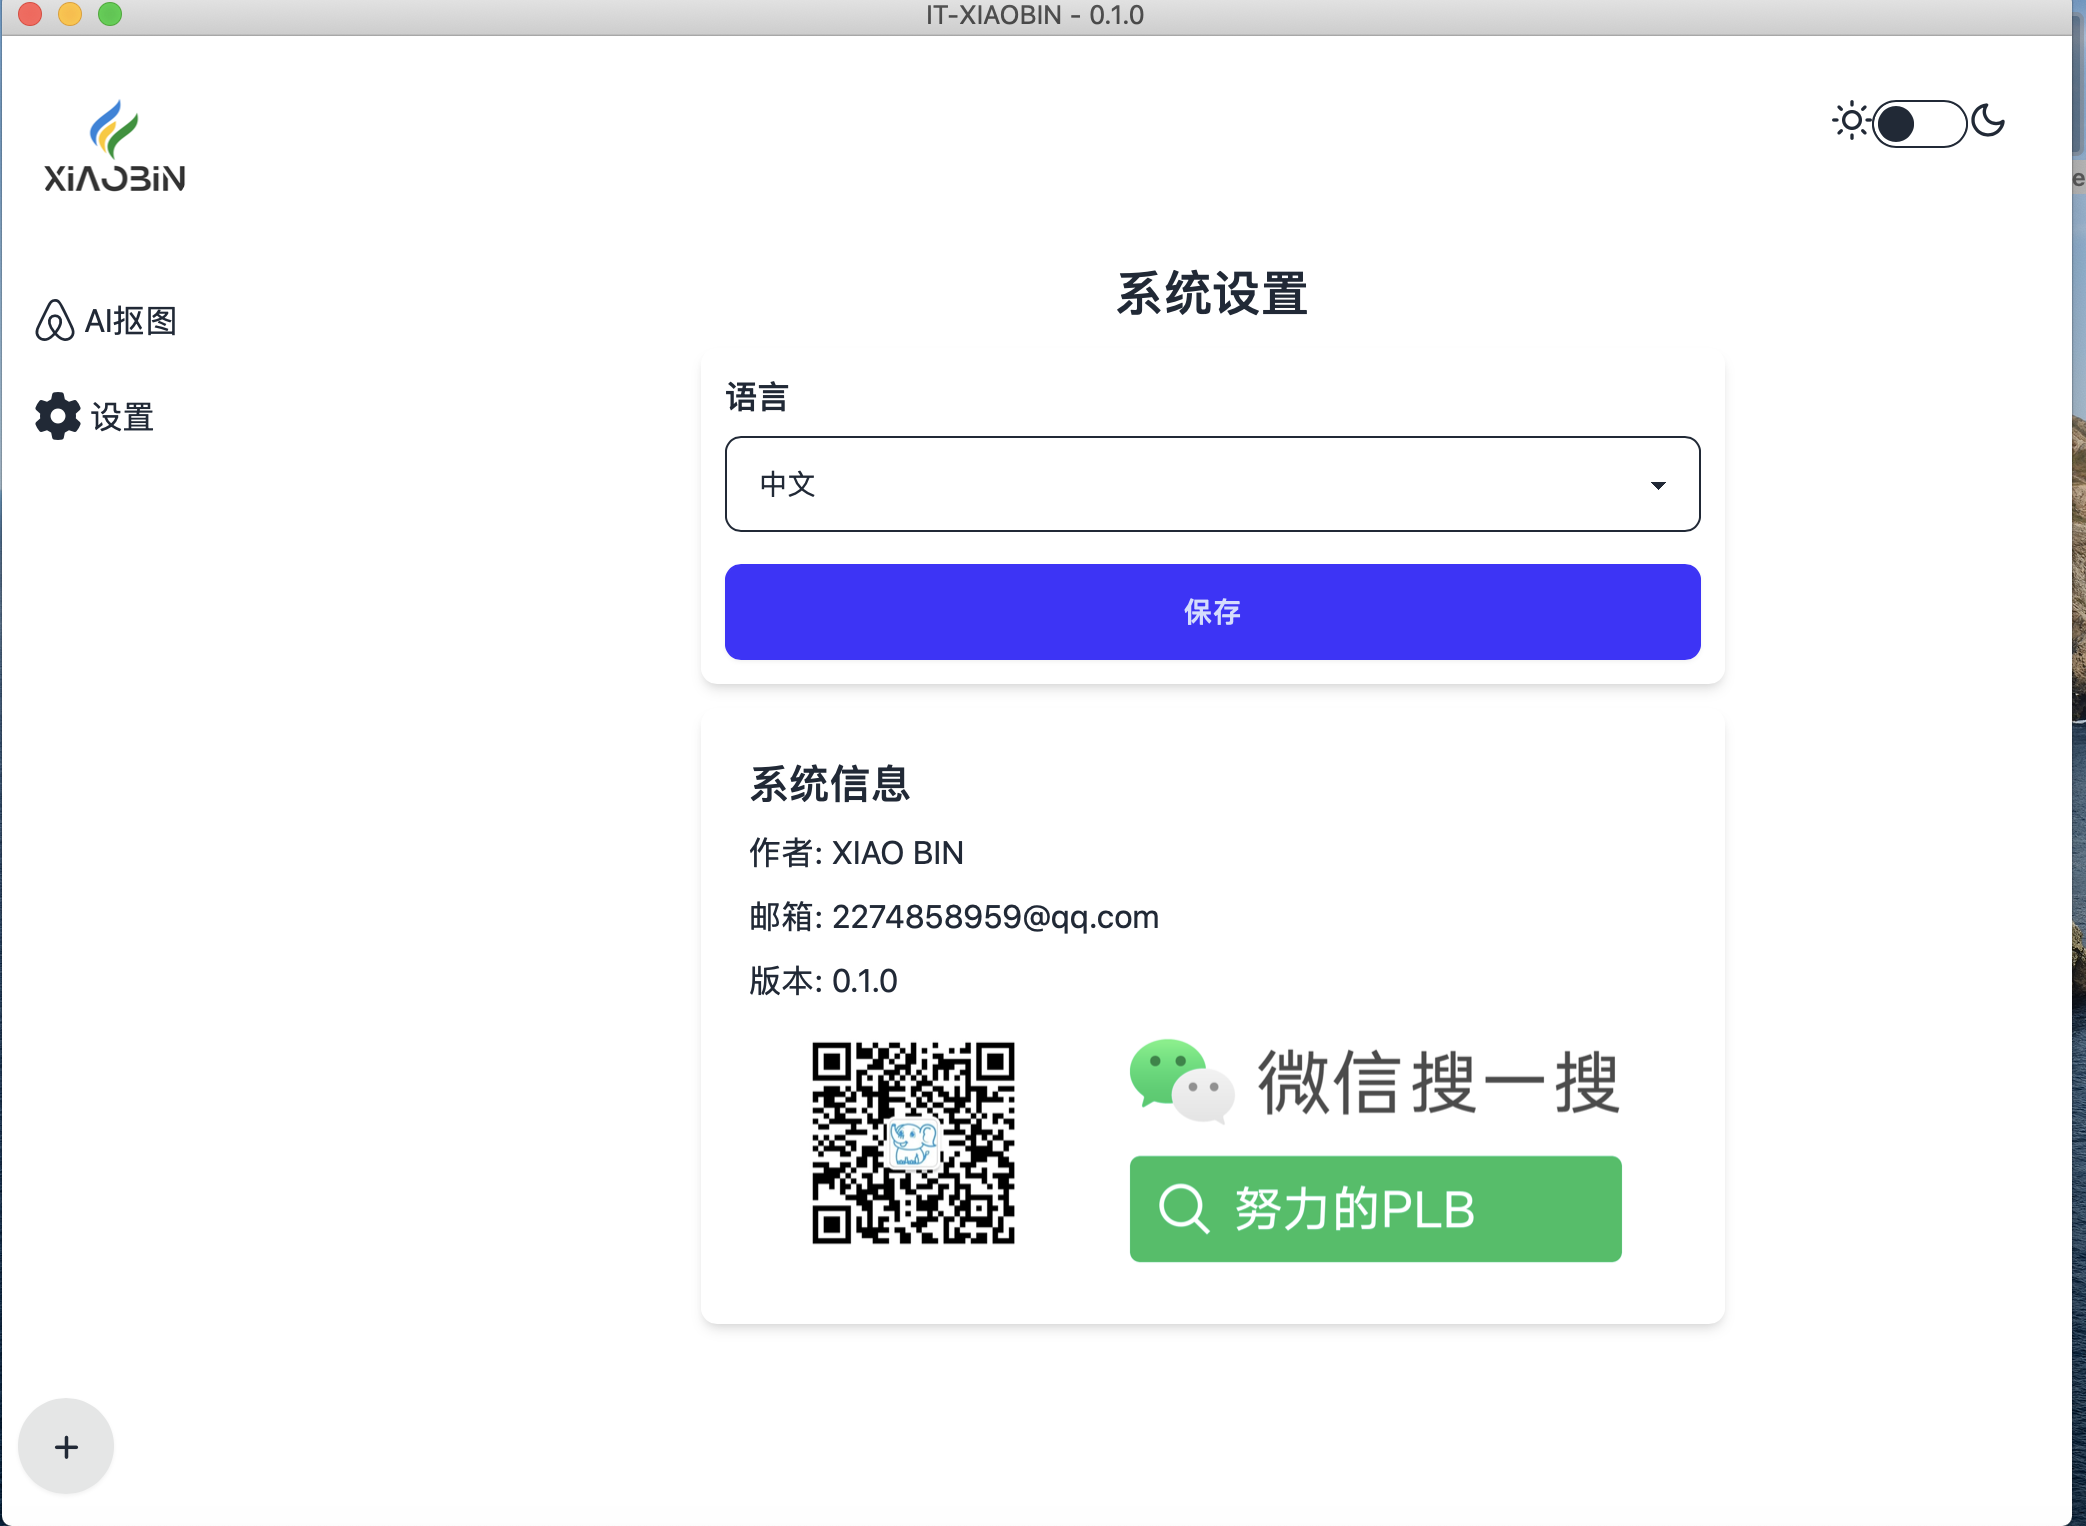2086x1526 pixels.
Task: Toggle the dark theme switch
Action: point(1918,124)
